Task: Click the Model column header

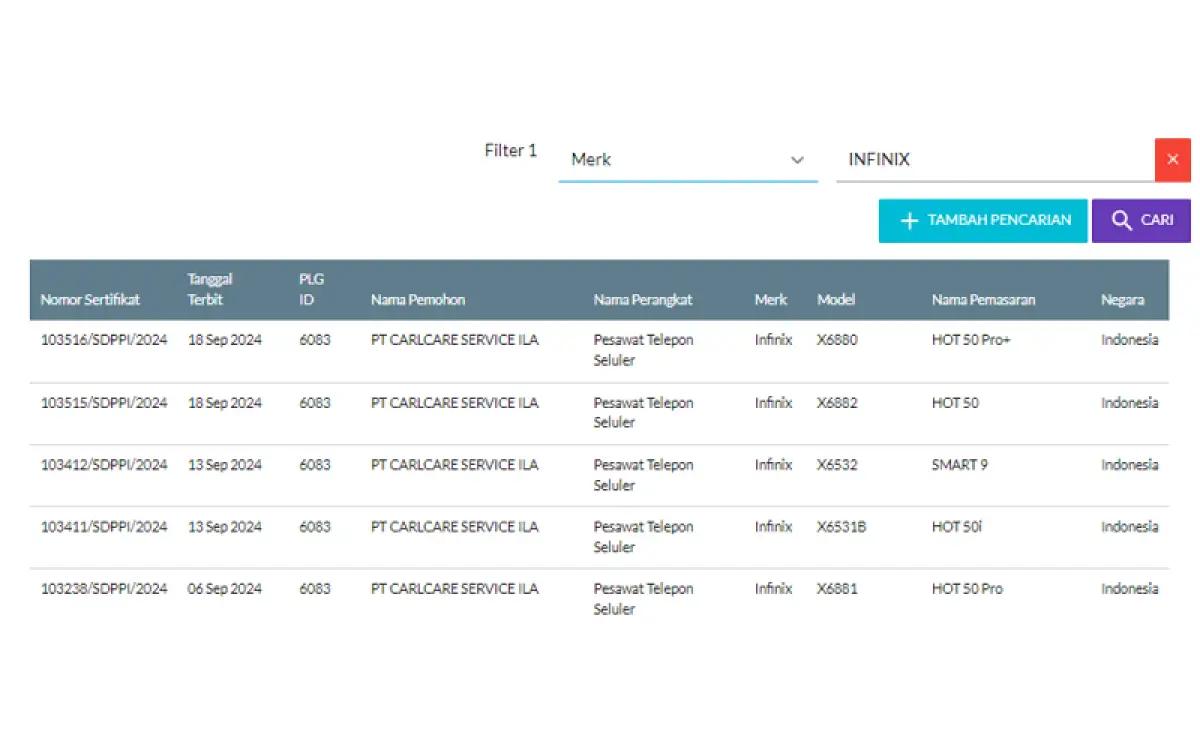Action: click(x=836, y=300)
